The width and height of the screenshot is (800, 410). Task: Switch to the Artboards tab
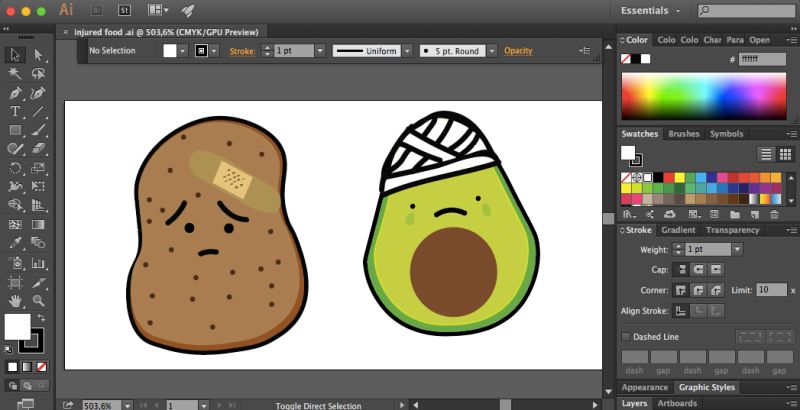click(x=677, y=403)
